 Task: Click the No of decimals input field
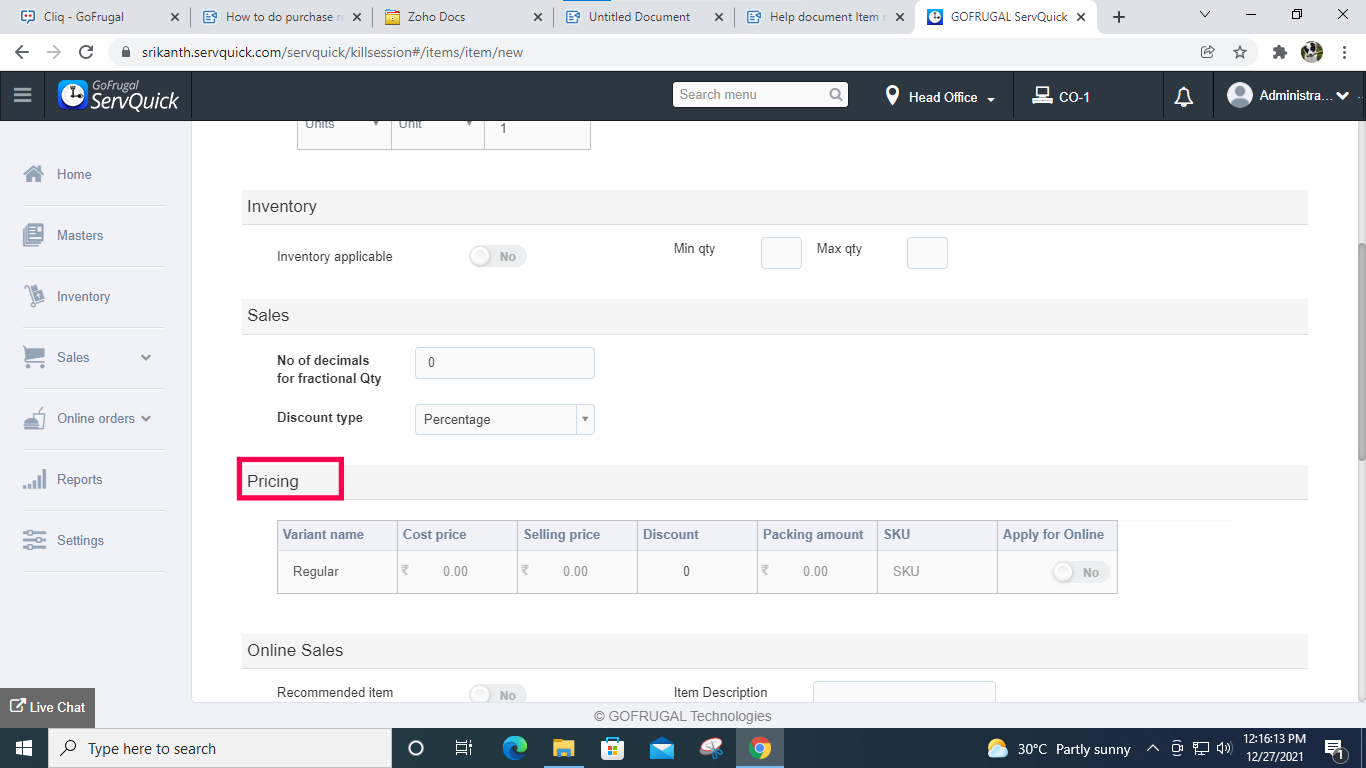click(x=505, y=363)
